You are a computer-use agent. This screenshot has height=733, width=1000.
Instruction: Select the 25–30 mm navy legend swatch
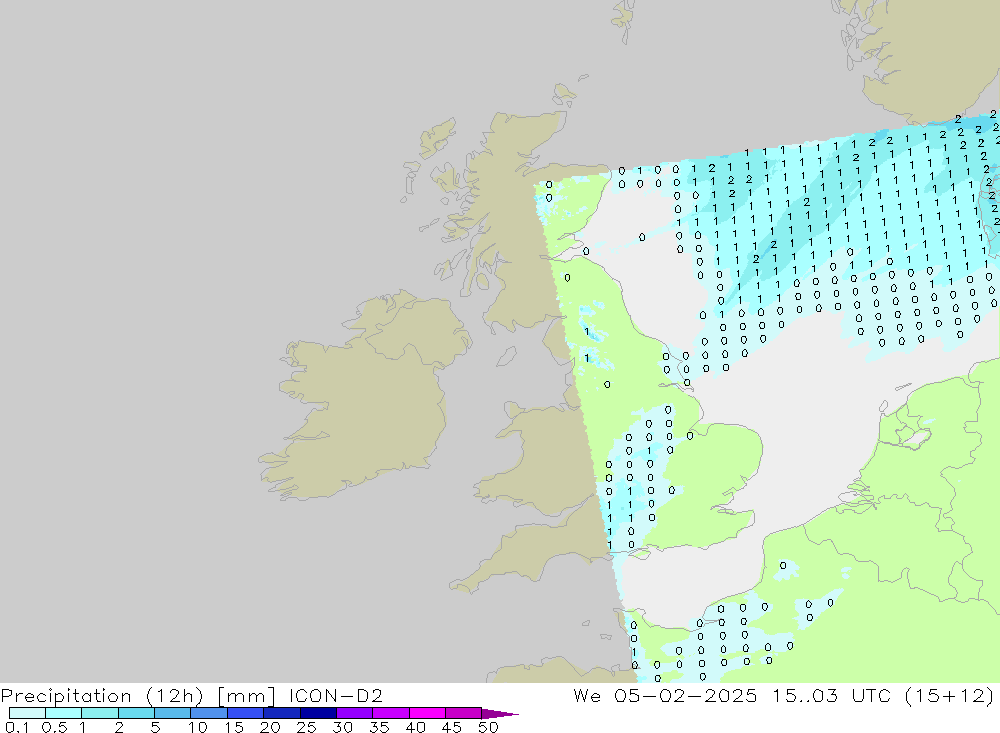[x=318, y=713]
